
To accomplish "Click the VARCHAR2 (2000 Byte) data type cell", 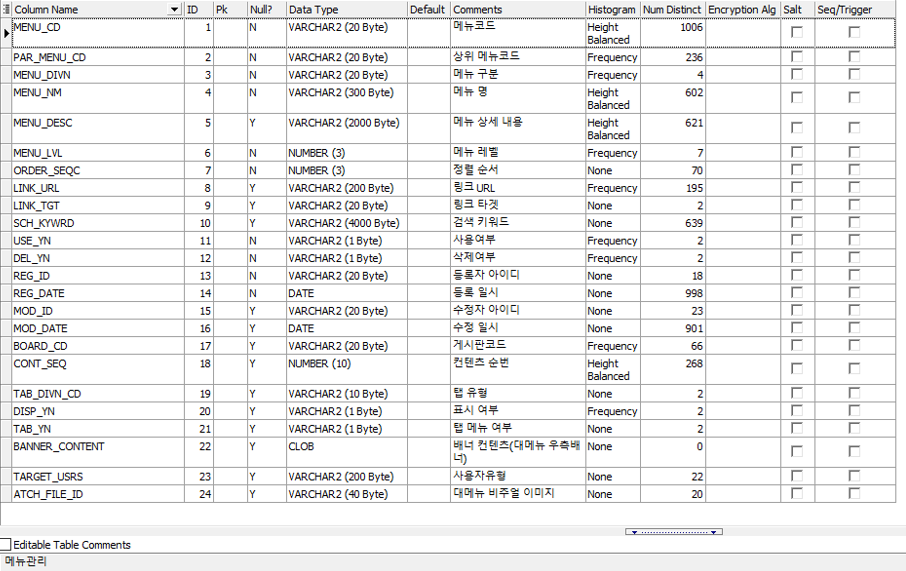I will click(347, 128).
